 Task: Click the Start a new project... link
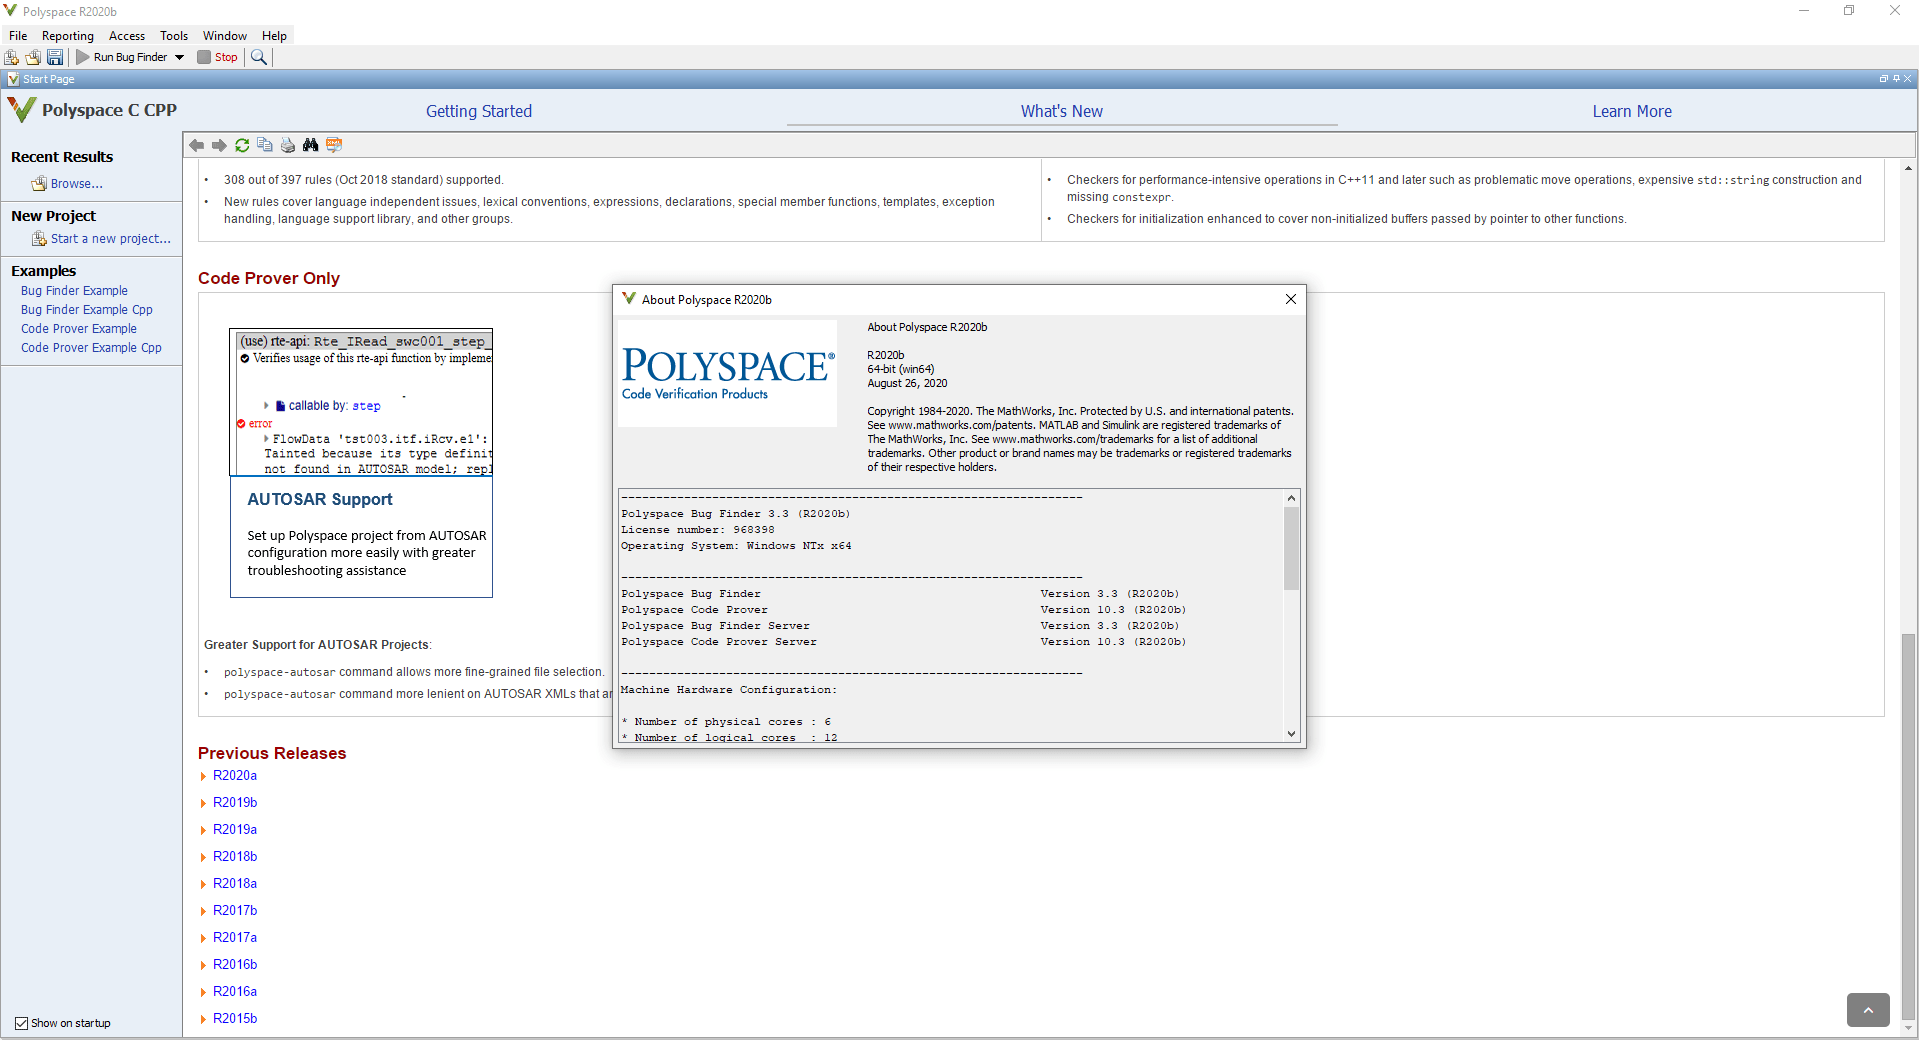coord(111,239)
